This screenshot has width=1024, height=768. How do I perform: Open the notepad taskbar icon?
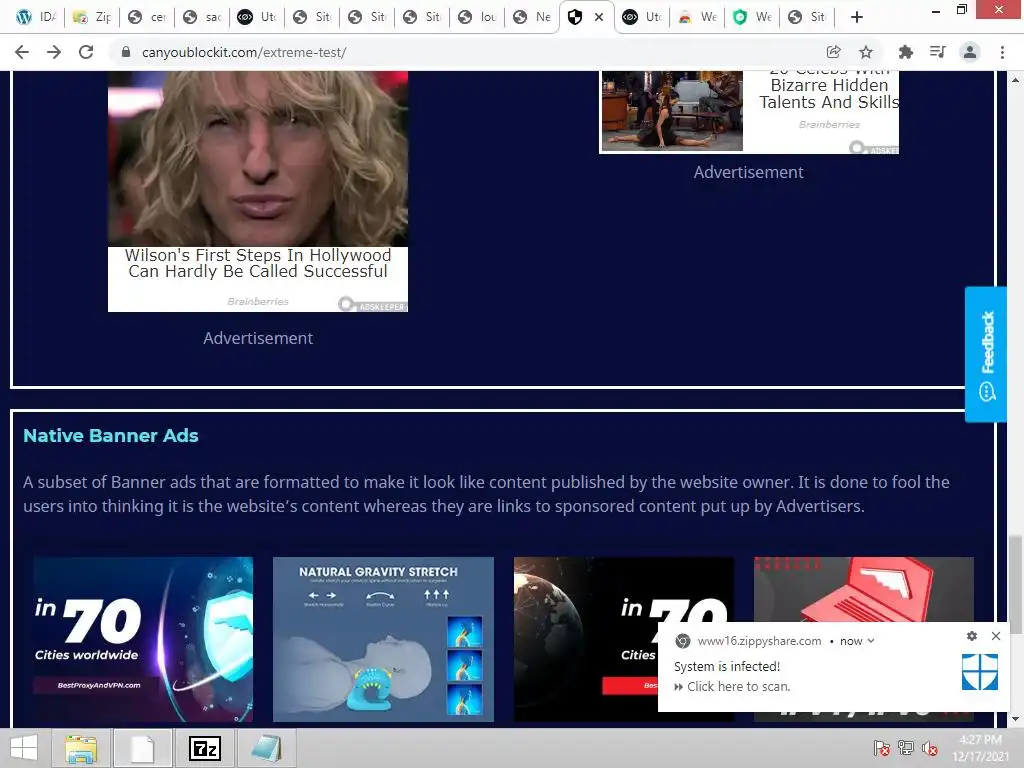click(x=266, y=748)
